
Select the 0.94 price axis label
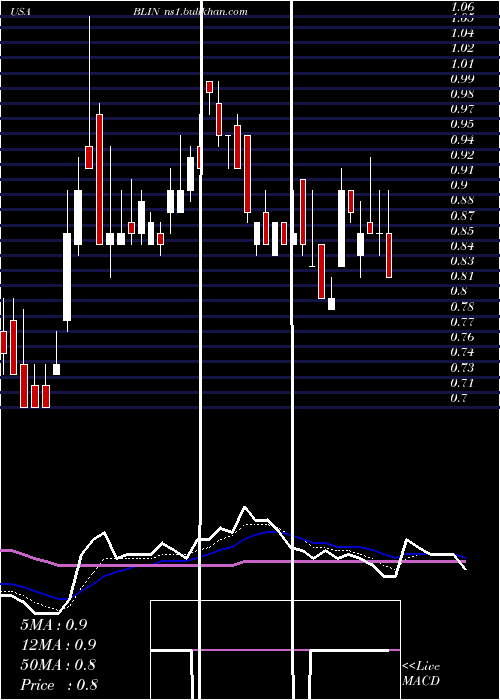462,140
